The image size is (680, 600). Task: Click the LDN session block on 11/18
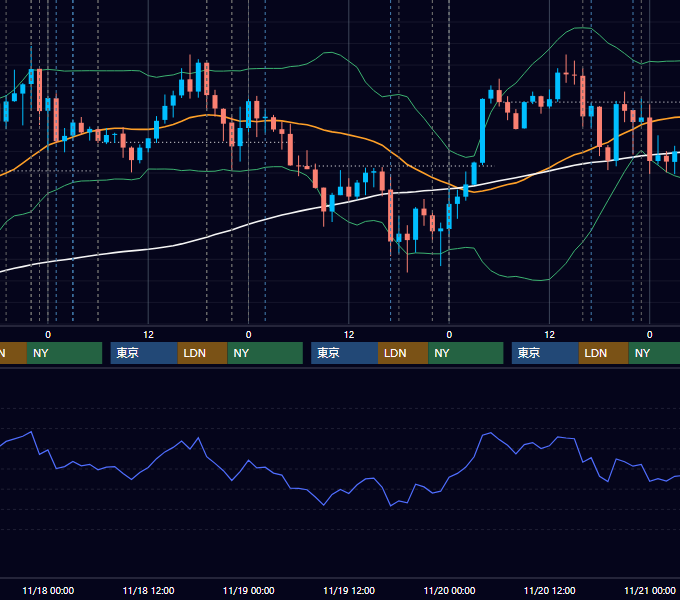[x=203, y=353]
